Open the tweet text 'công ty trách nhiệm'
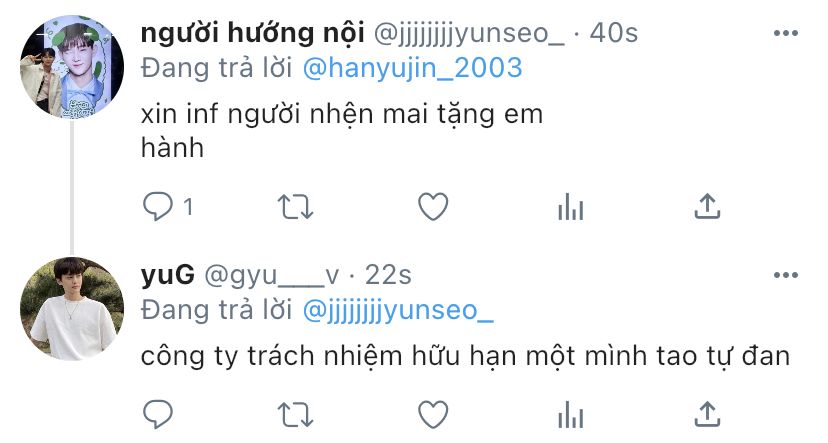This screenshot has width=828, height=443. click(x=465, y=356)
